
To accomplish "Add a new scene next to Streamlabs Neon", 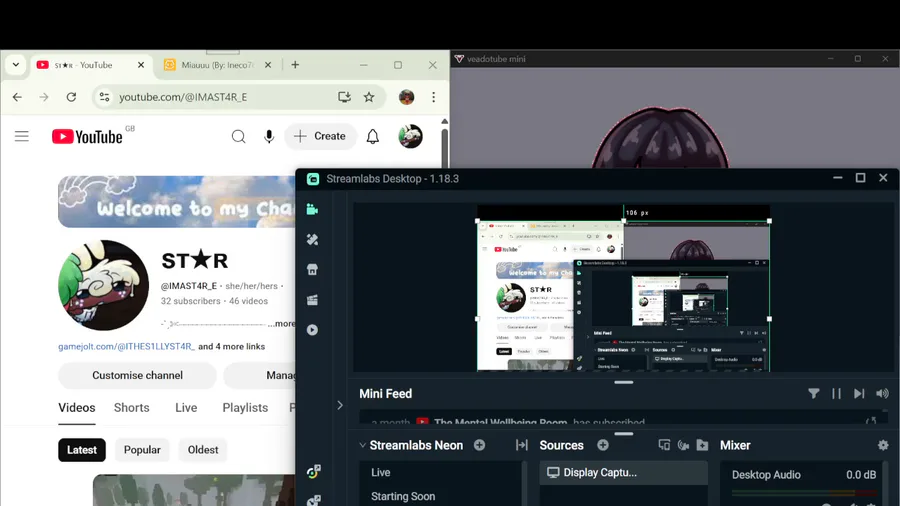I will pos(479,445).
